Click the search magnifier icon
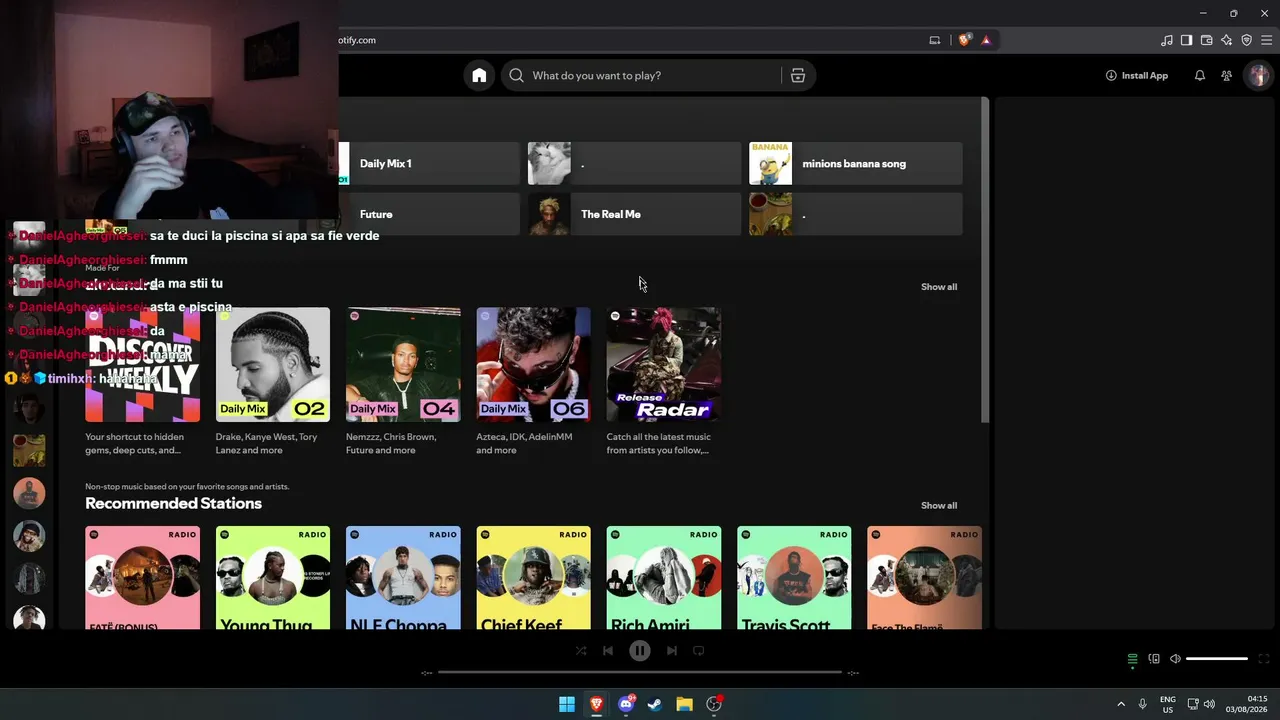Image resolution: width=1280 pixels, height=720 pixels. (516, 75)
